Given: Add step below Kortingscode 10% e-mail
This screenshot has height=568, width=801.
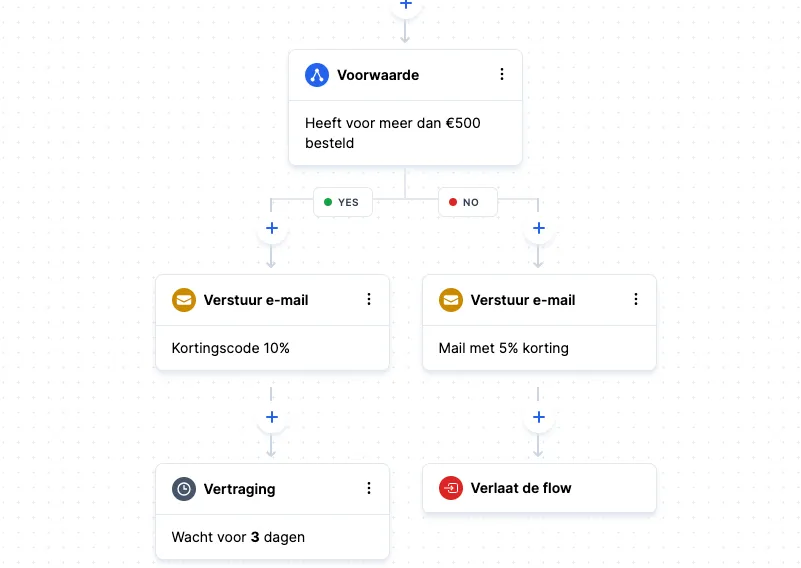Looking at the screenshot, I should tap(272, 417).
